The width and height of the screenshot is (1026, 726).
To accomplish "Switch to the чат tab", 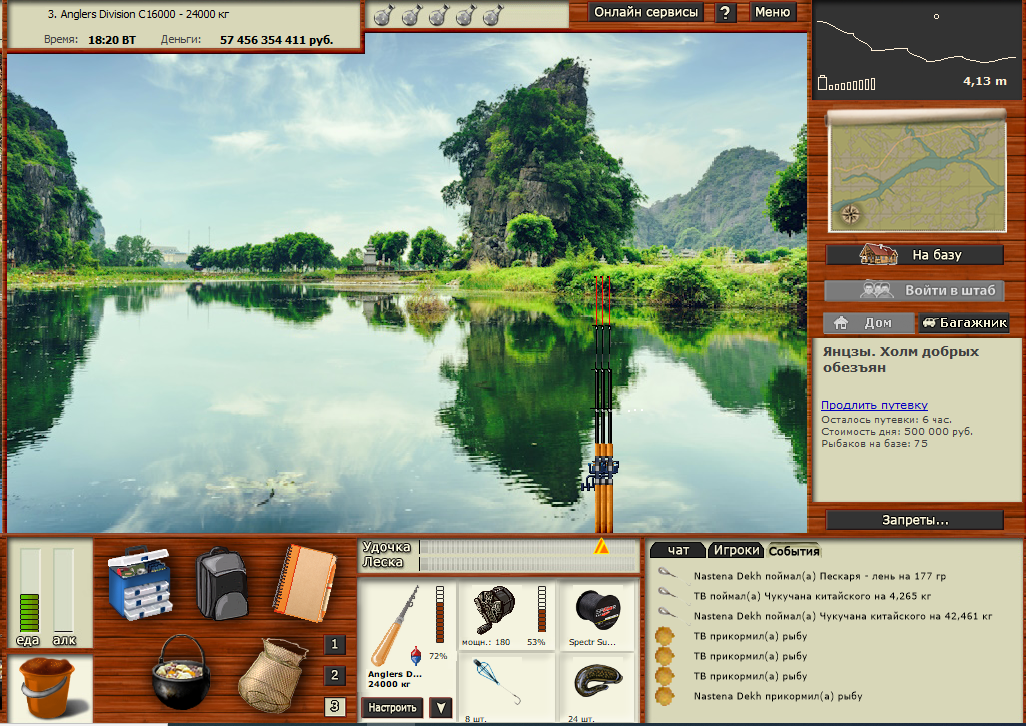I will point(679,551).
